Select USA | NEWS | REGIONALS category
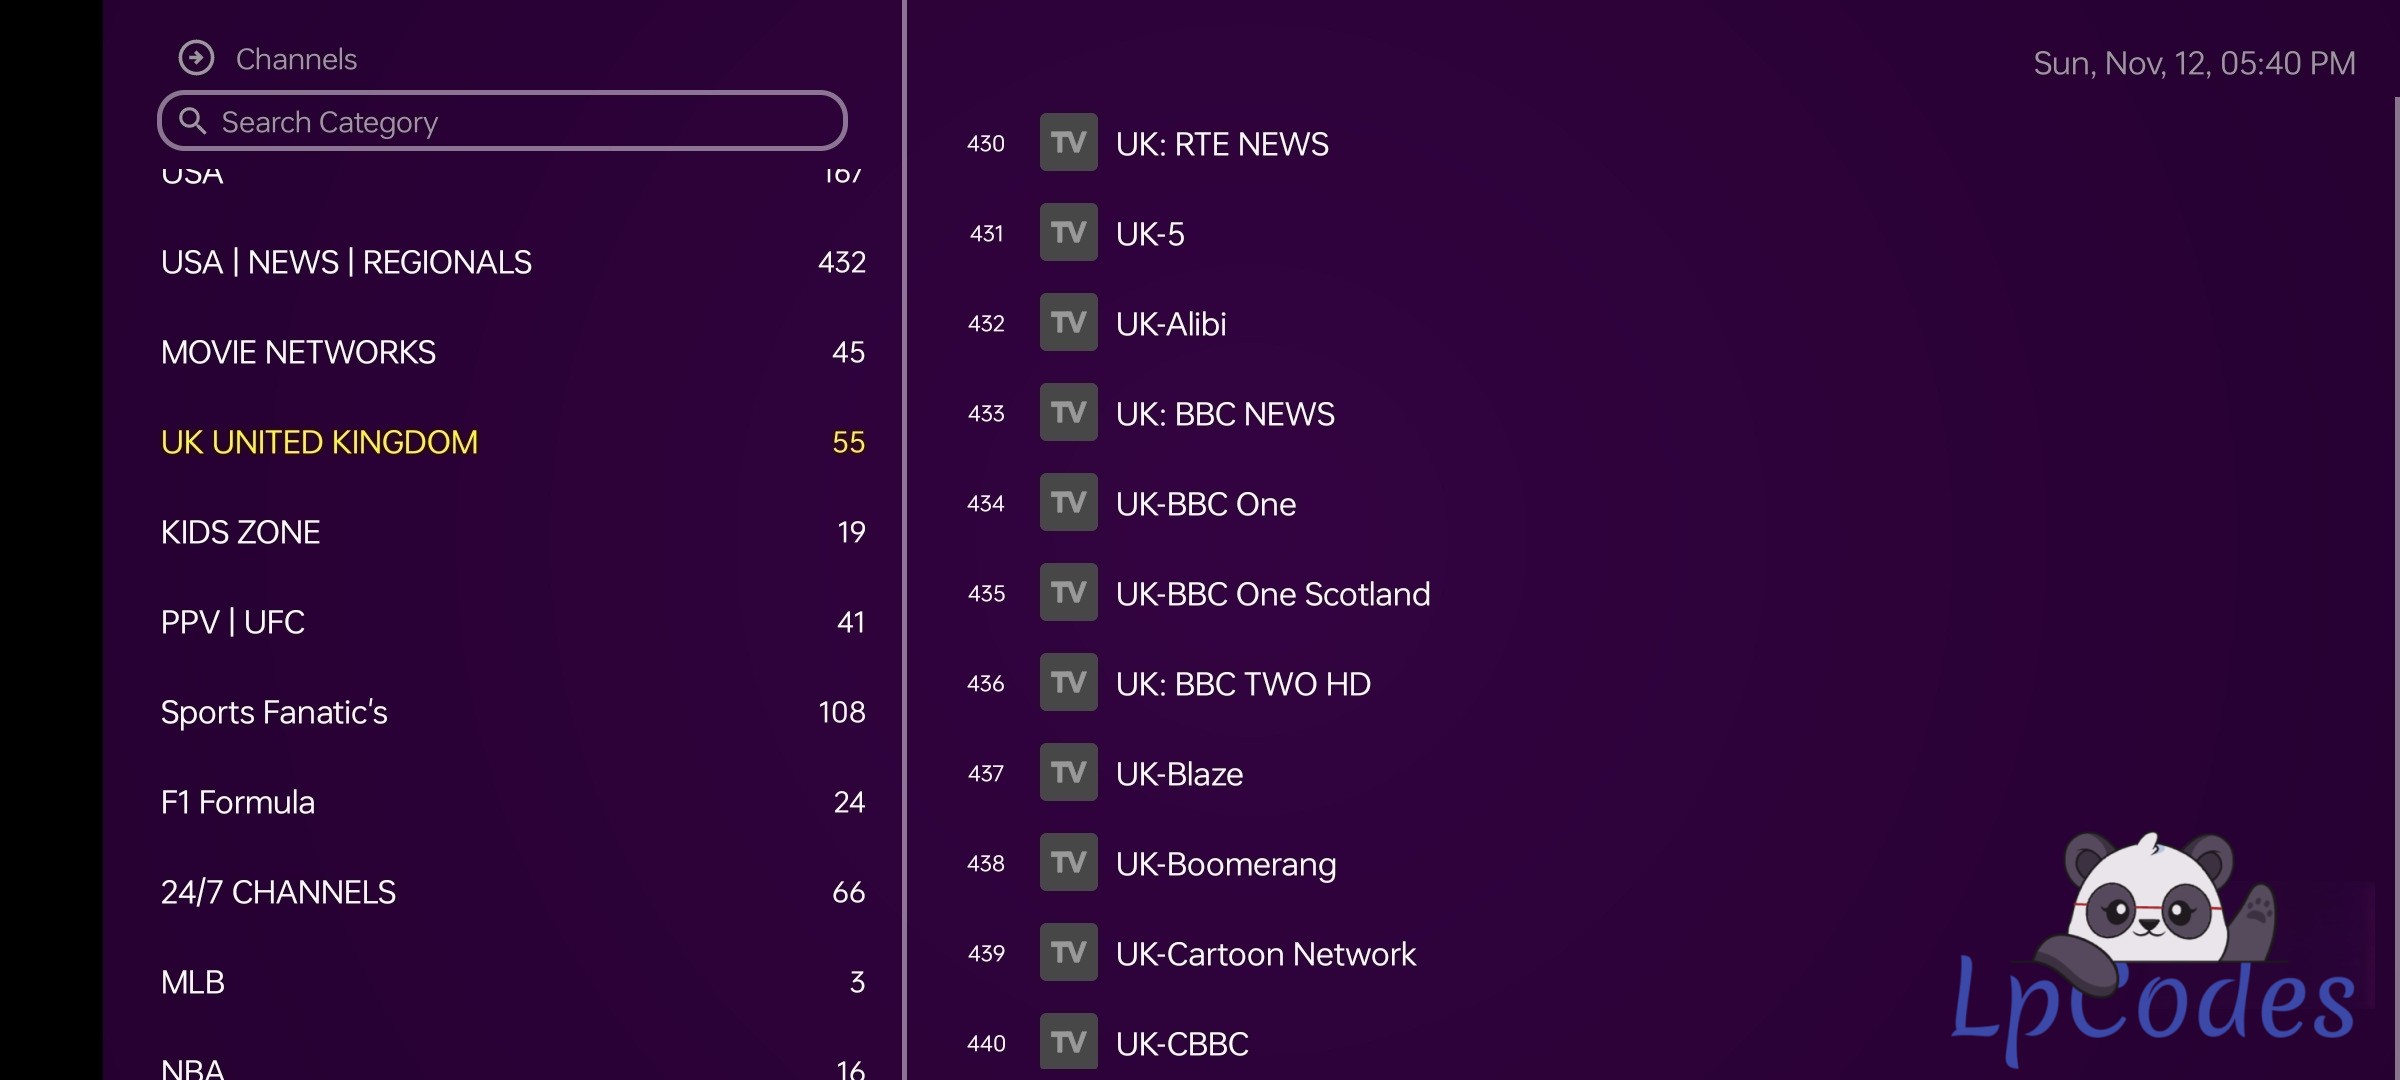Image resolution: width=2400 pixels, height=1080 pixels. 346,262
